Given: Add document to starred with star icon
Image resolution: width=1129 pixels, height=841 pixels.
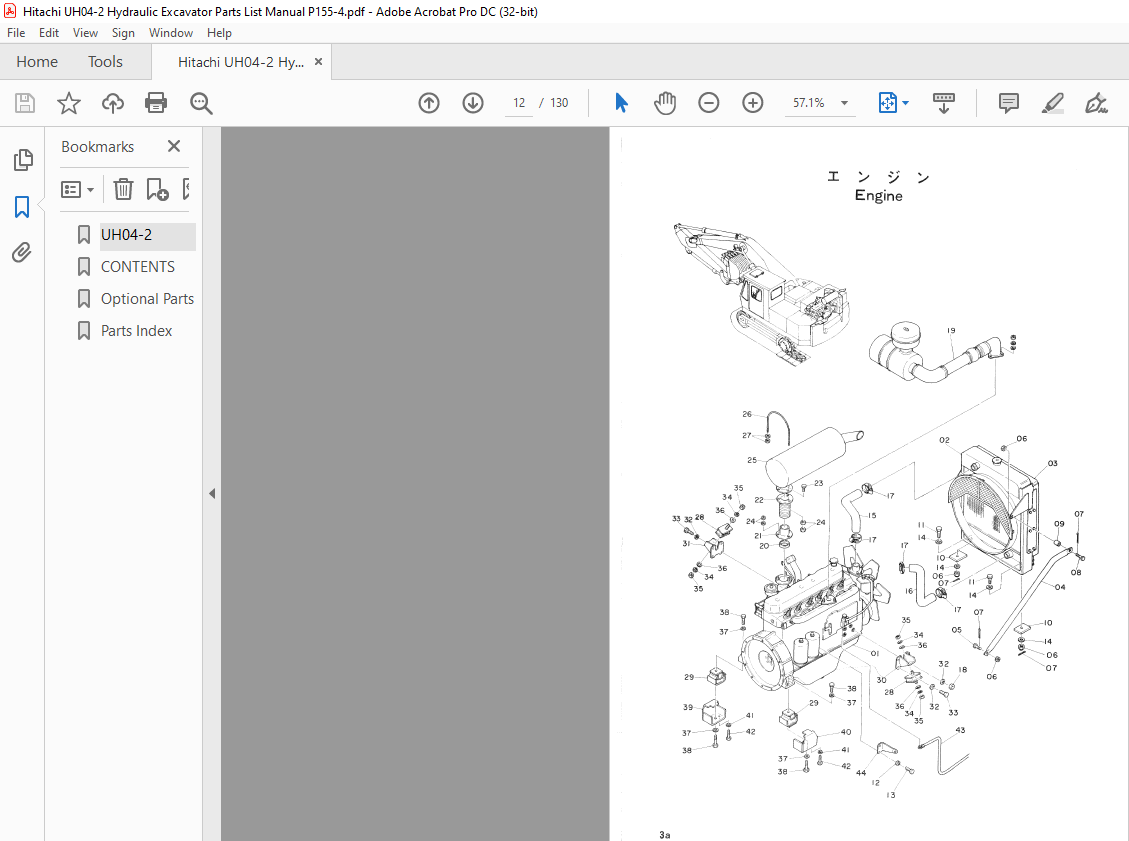Looking at the screenshot, I should click(x=68, y=103).
